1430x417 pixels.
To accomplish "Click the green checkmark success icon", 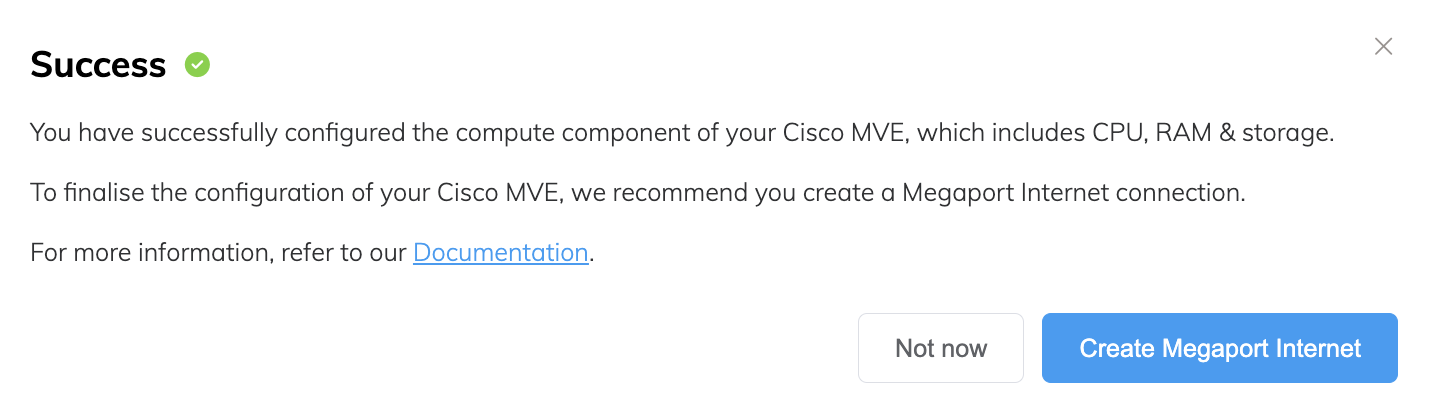I will pos(198,65).
